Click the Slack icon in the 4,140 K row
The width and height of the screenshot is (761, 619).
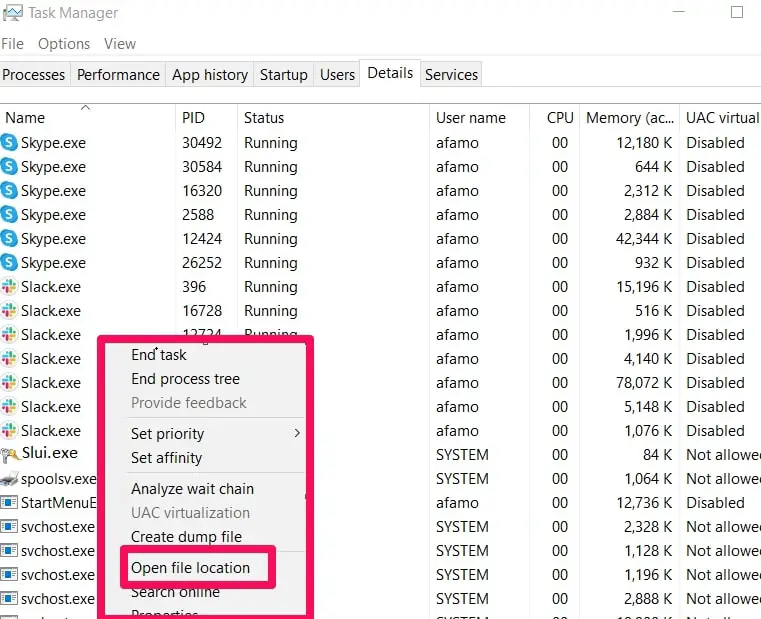(x=9, y=359)
